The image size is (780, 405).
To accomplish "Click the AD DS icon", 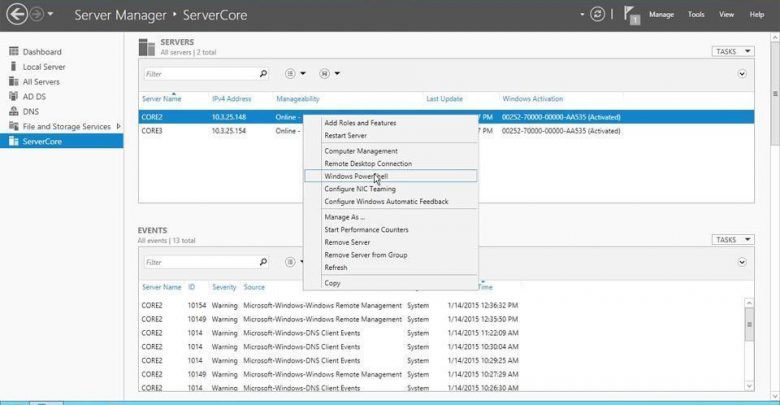I will [x=13, y=96].
